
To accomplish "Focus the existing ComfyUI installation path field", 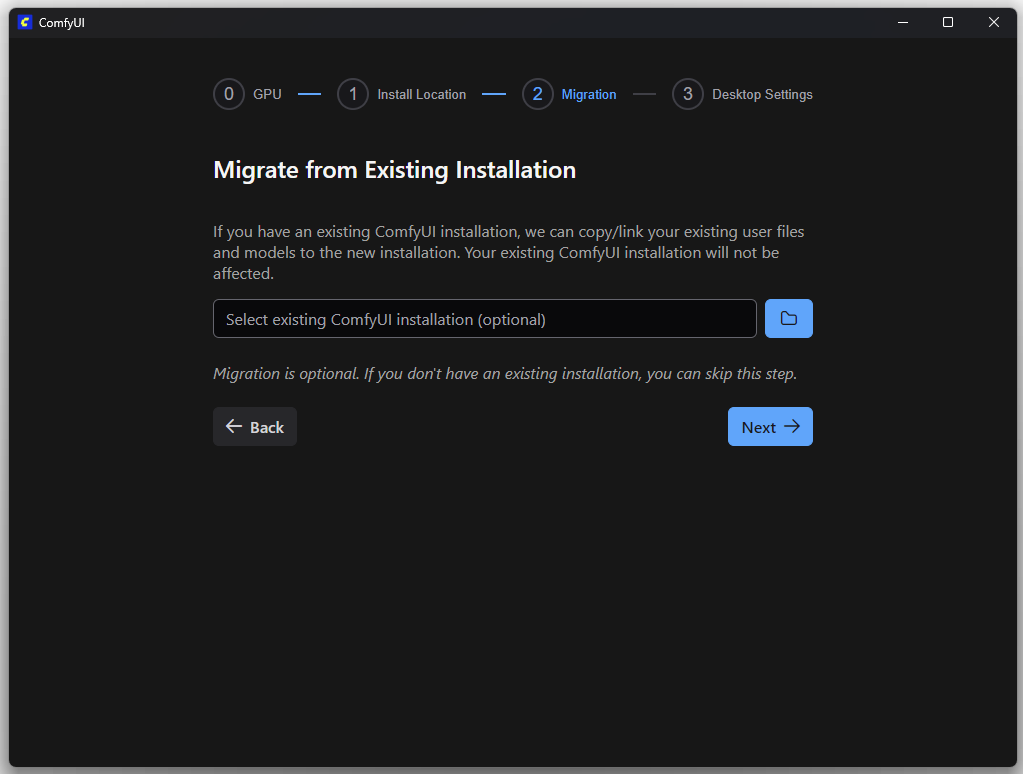I will [x=484, y=319].
